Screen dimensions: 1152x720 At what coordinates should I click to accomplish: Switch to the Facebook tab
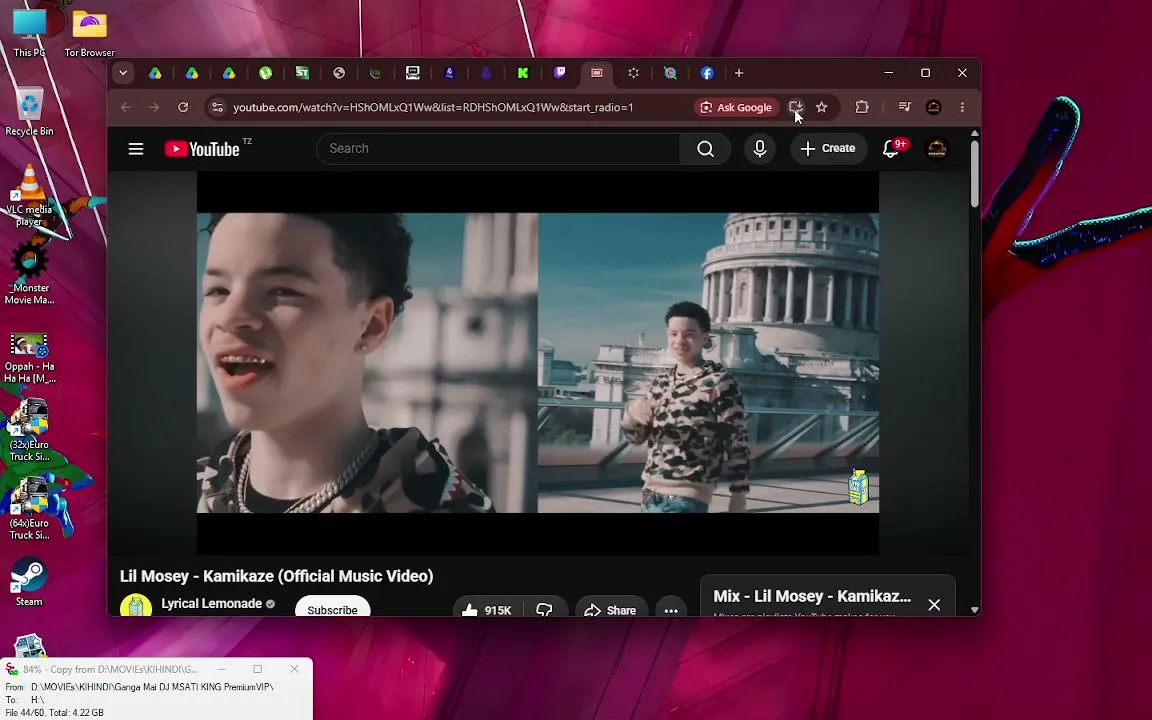707,73
